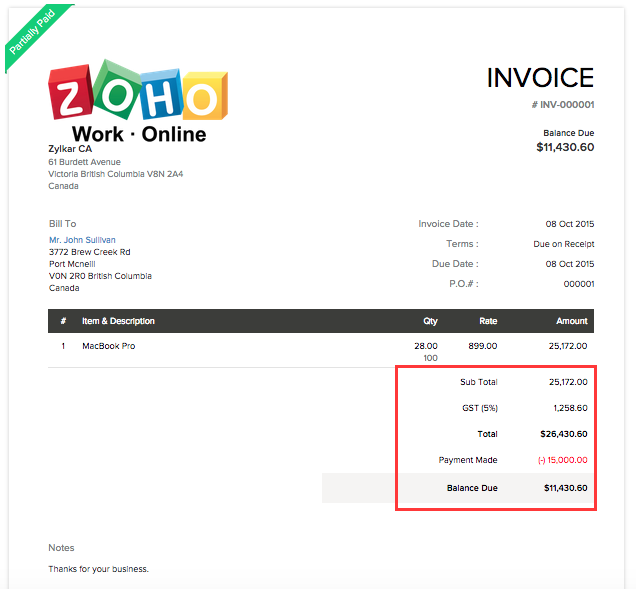Click the GST (5%) label

480,408
